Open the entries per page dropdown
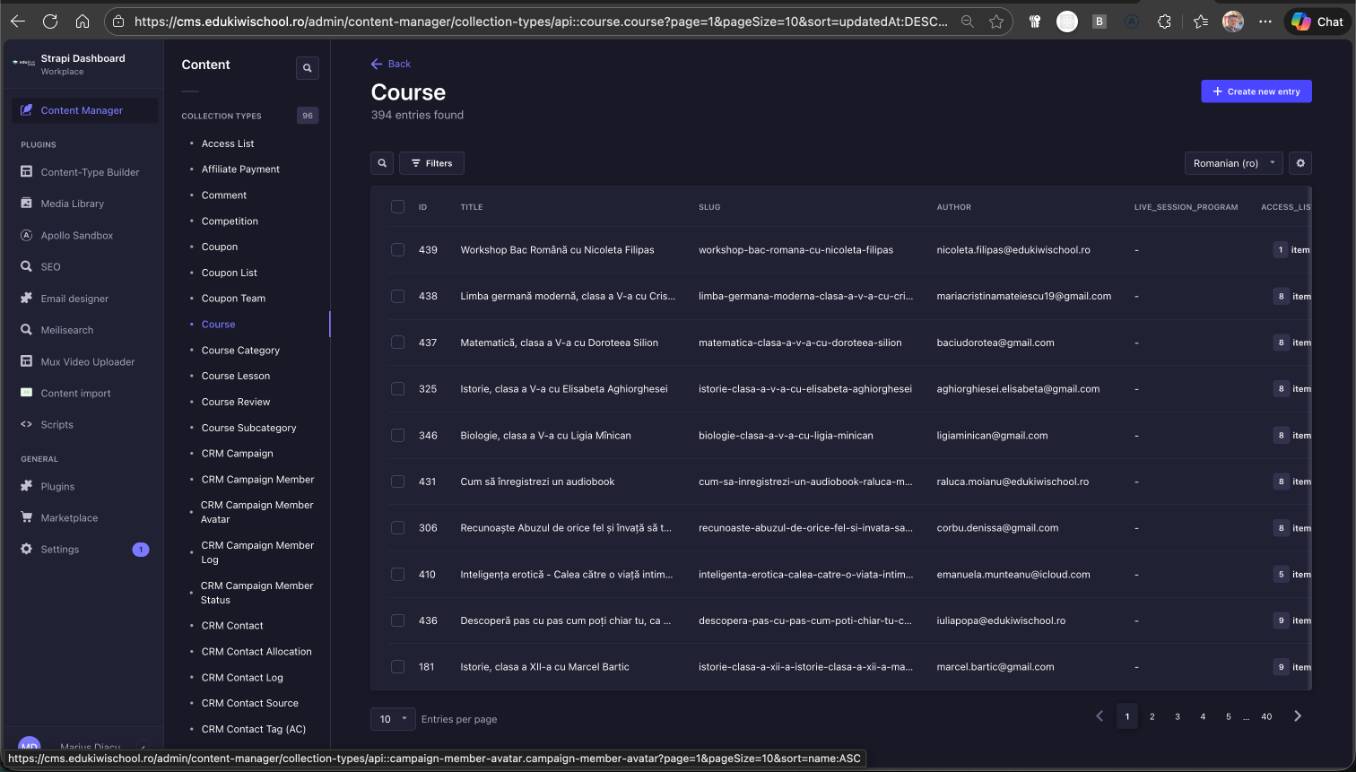 (393, 719)
